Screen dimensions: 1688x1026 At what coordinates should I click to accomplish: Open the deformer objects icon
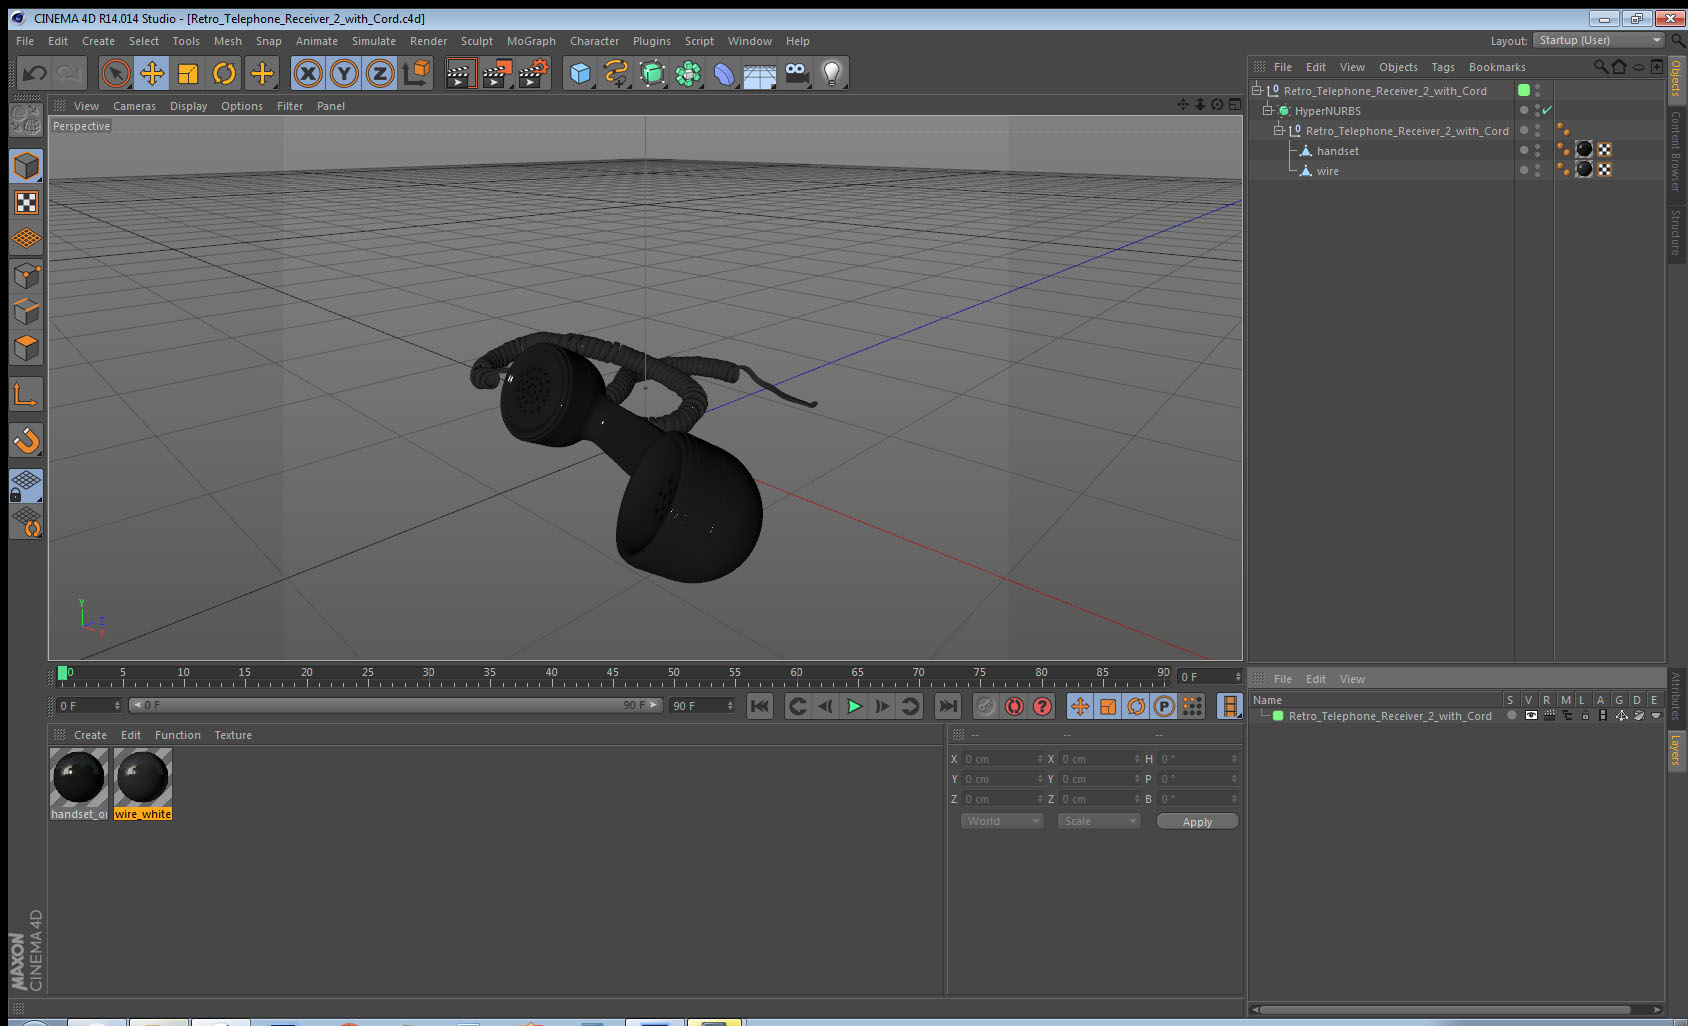click(x=724, y=73)
